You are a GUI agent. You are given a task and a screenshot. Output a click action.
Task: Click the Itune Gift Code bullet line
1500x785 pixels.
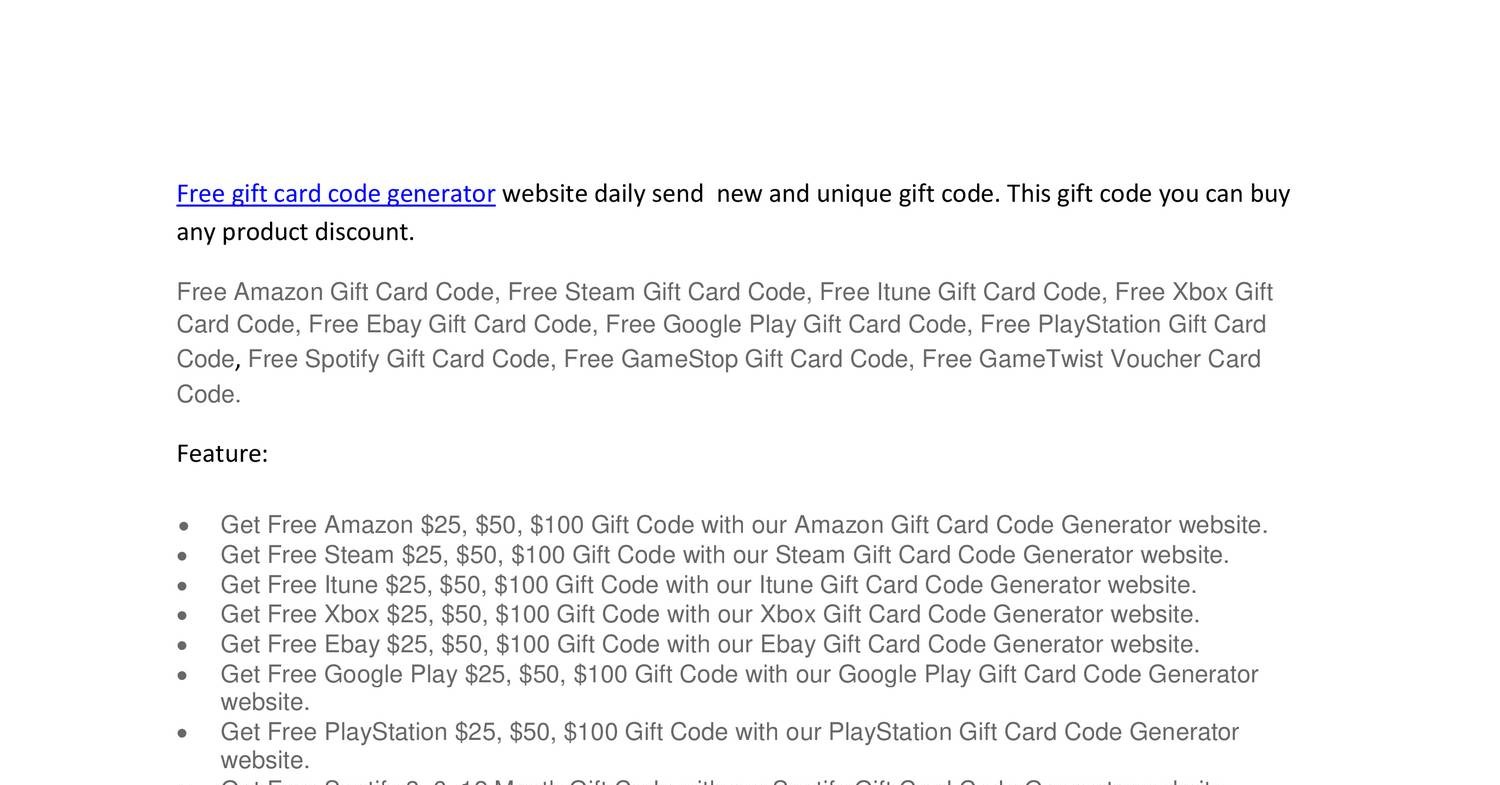point(708,585)
